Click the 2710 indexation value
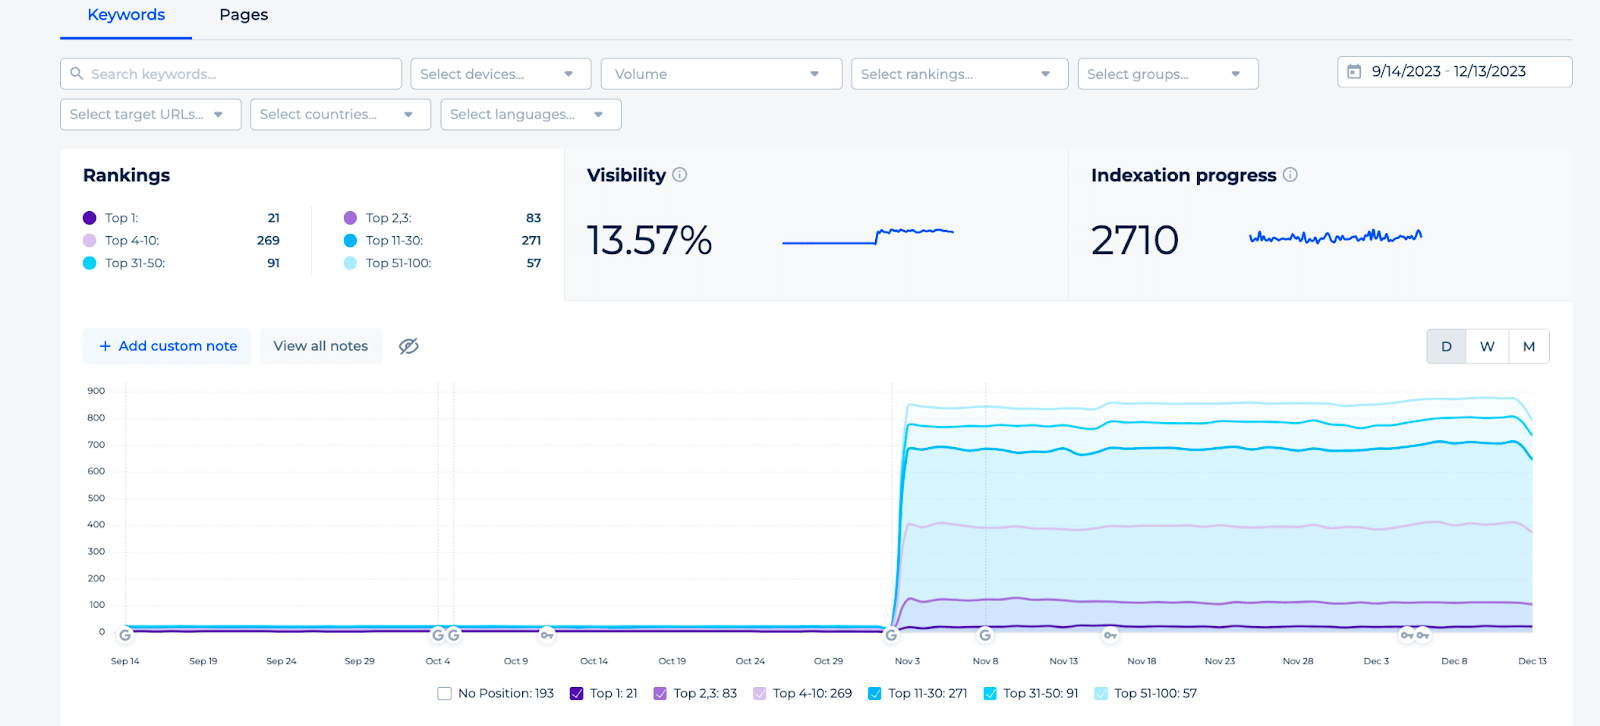 (1135, 240)
